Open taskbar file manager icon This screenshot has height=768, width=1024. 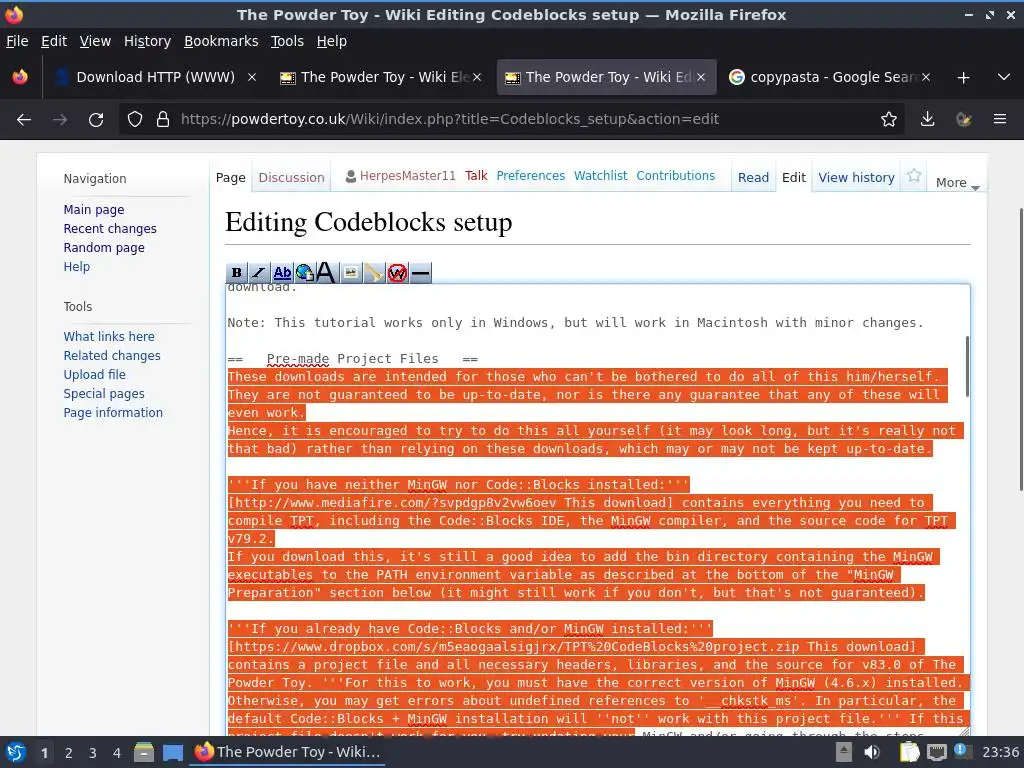coord(143,752)
